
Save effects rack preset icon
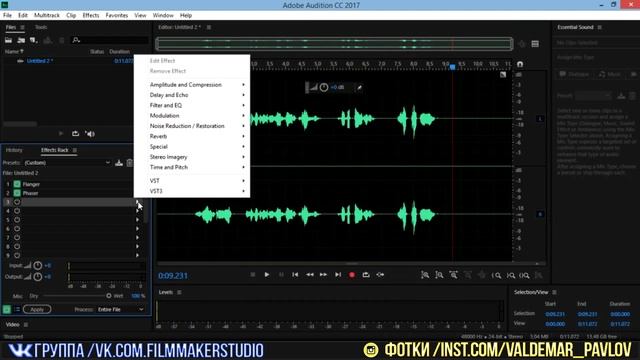(119, 163)
